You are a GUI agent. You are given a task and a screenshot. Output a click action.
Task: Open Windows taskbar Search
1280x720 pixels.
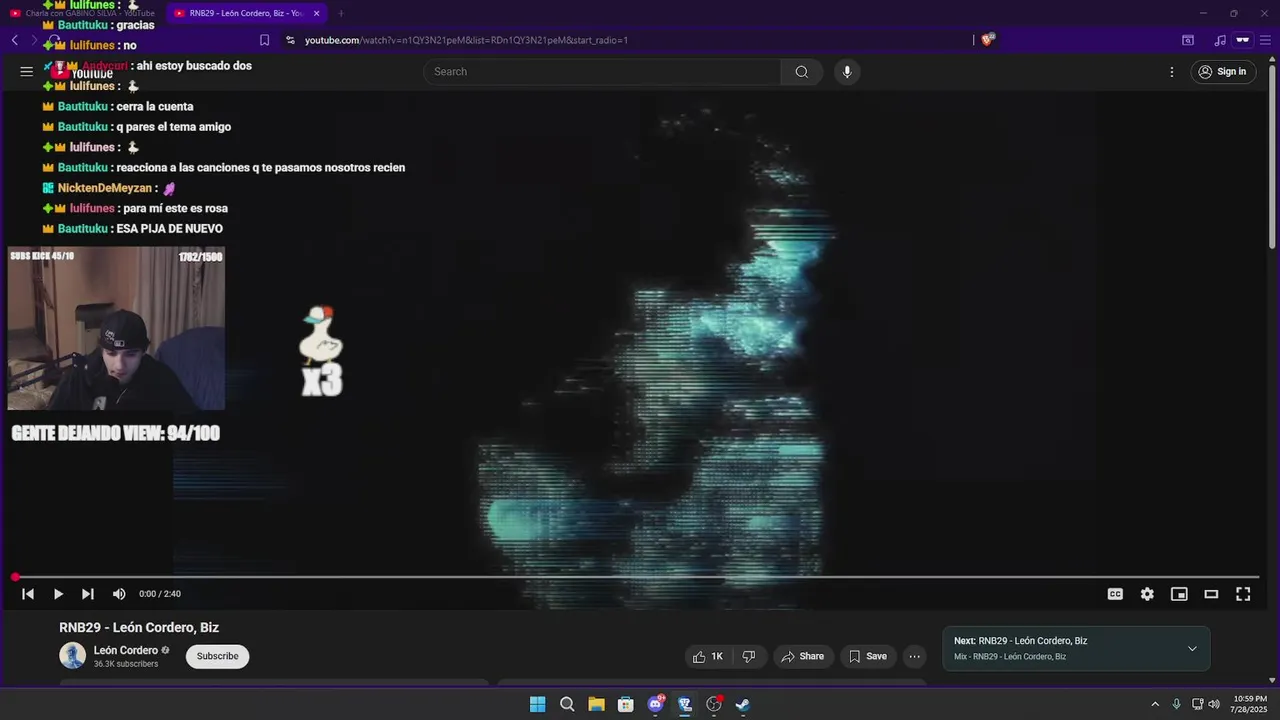[567, 704]
